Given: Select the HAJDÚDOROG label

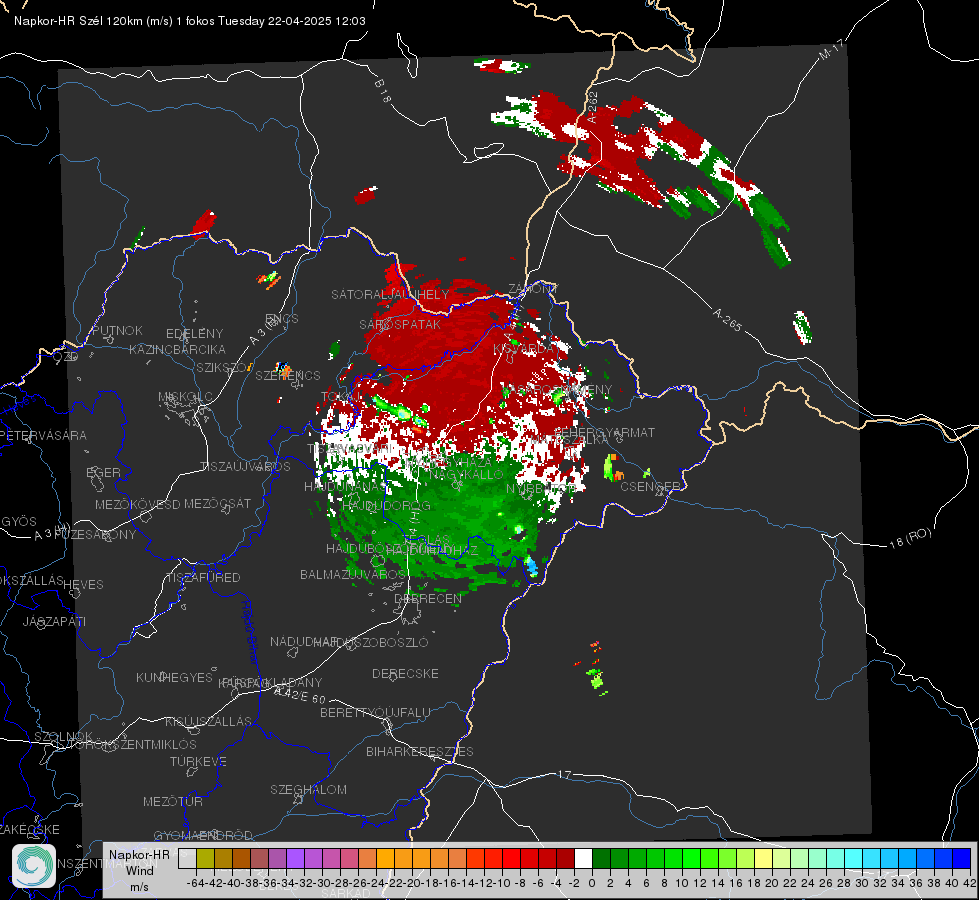Looking at the screenshot, I should point(386,505).
